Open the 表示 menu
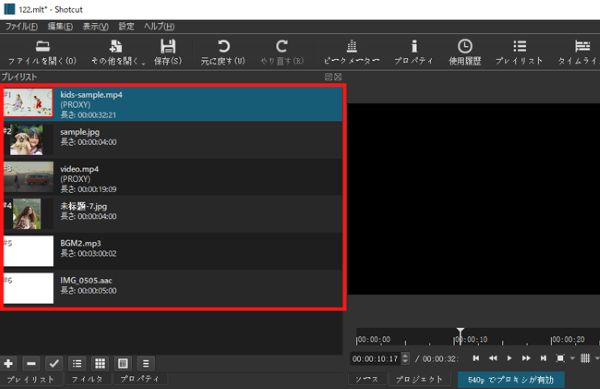Viewport: 600px width, 389px height. 96,26
